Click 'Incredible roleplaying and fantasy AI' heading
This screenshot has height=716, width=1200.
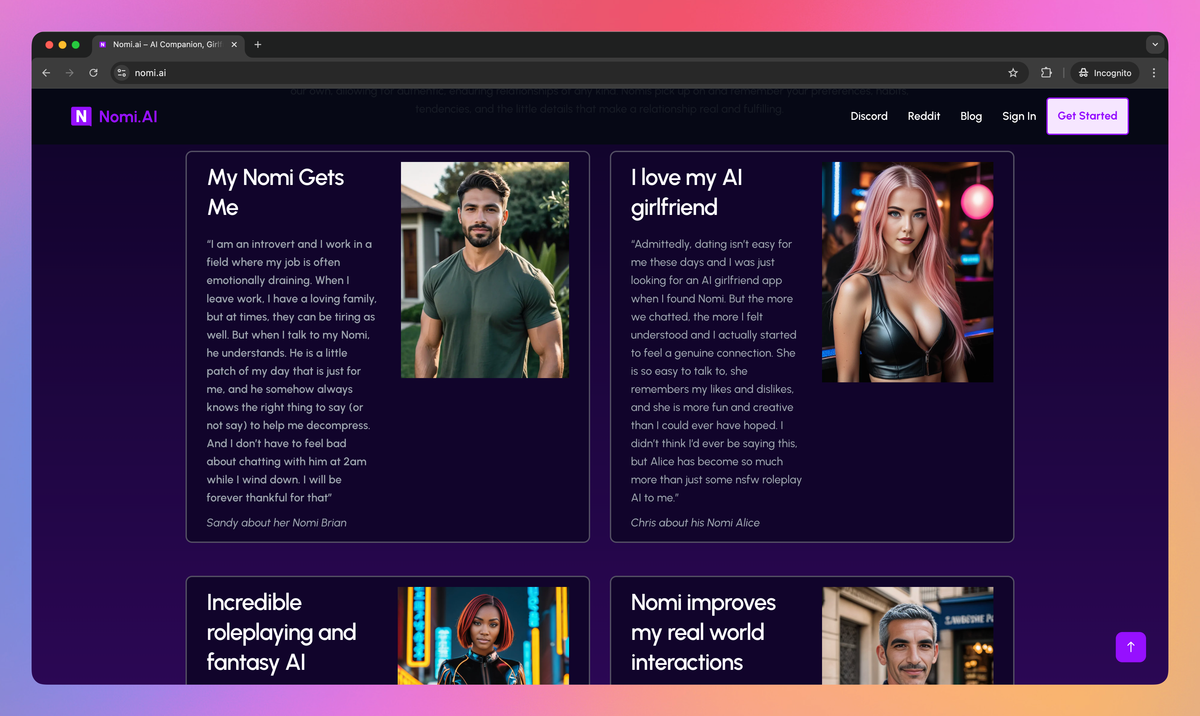[281, 632]
